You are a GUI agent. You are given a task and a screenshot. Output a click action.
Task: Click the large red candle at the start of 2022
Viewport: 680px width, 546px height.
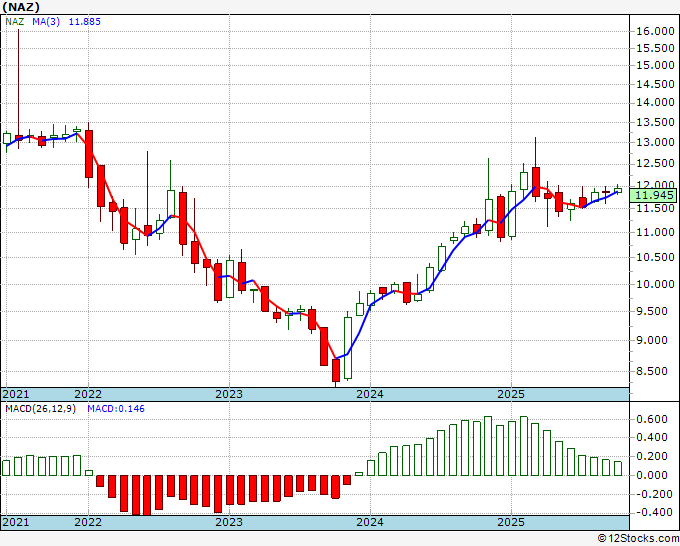click(89, 154)
